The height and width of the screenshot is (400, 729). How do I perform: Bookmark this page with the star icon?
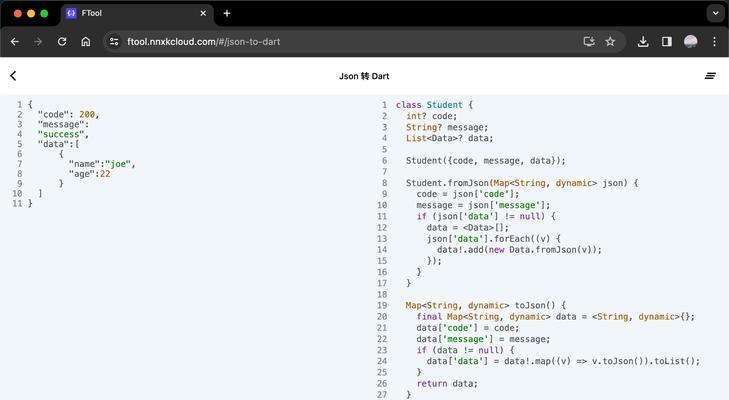pos(610,42)
